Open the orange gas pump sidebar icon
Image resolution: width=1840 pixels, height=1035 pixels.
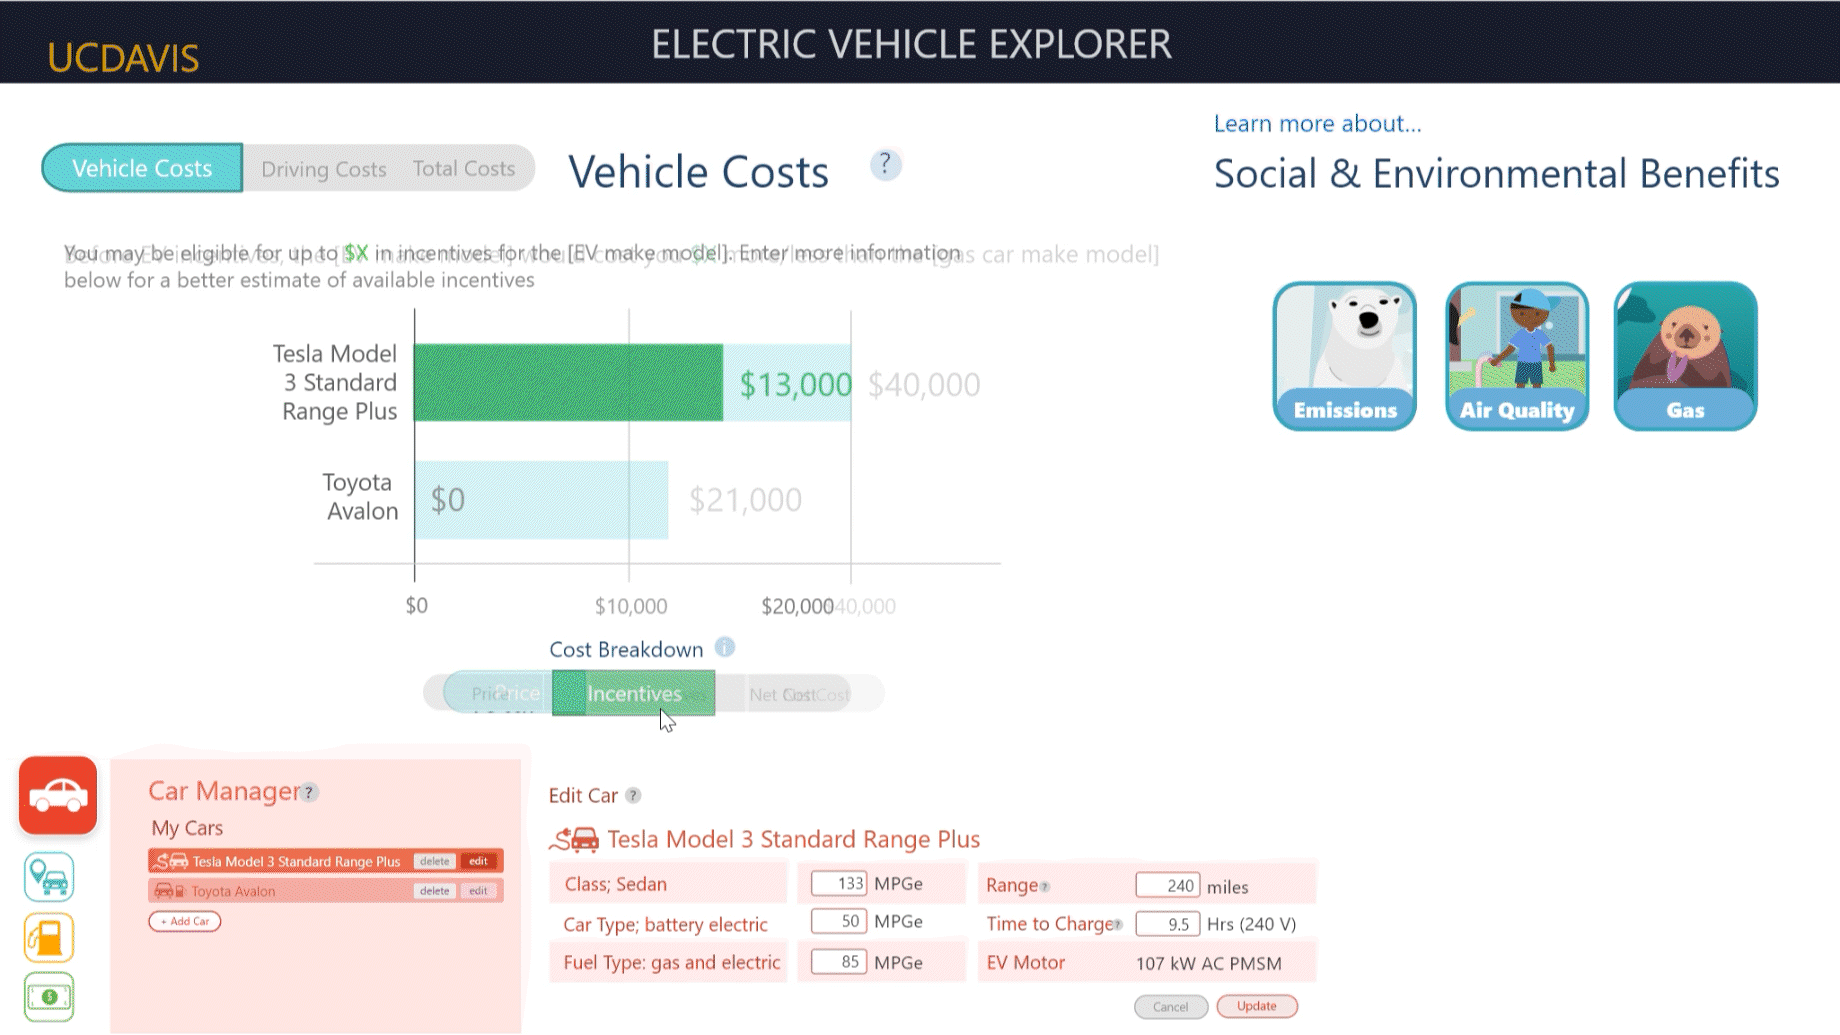click(49, 937)
